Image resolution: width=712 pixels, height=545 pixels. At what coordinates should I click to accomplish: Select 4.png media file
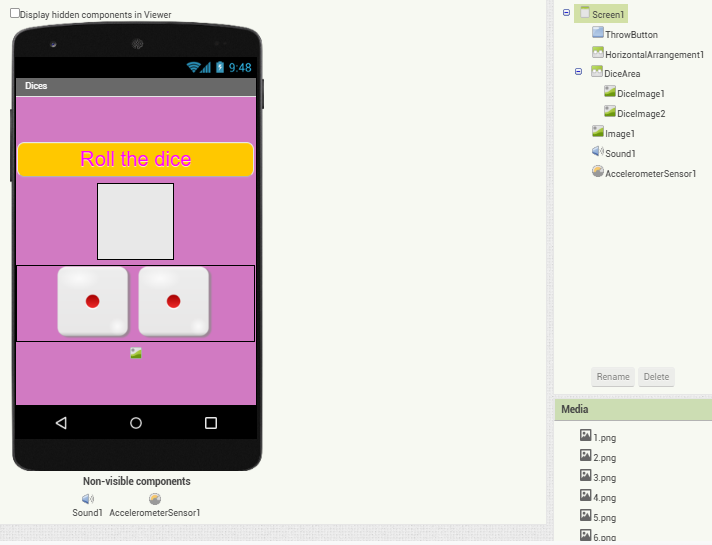point(604,496)
